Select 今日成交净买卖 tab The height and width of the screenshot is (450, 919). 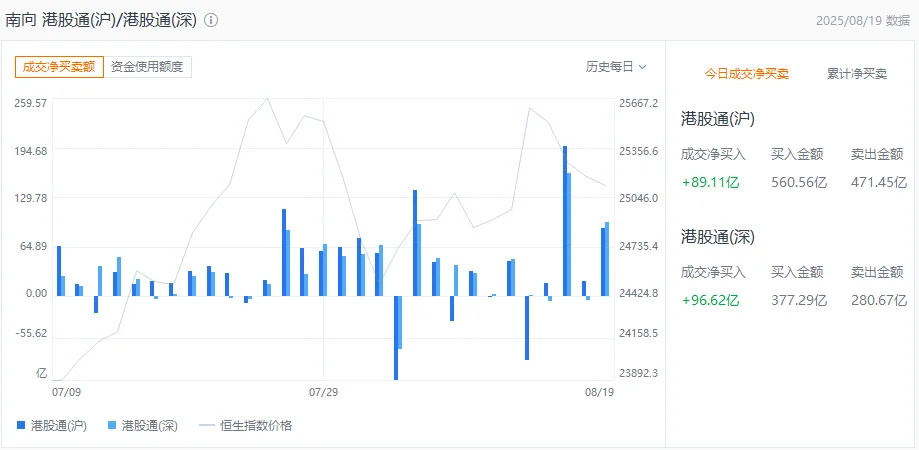pos(746,74)
